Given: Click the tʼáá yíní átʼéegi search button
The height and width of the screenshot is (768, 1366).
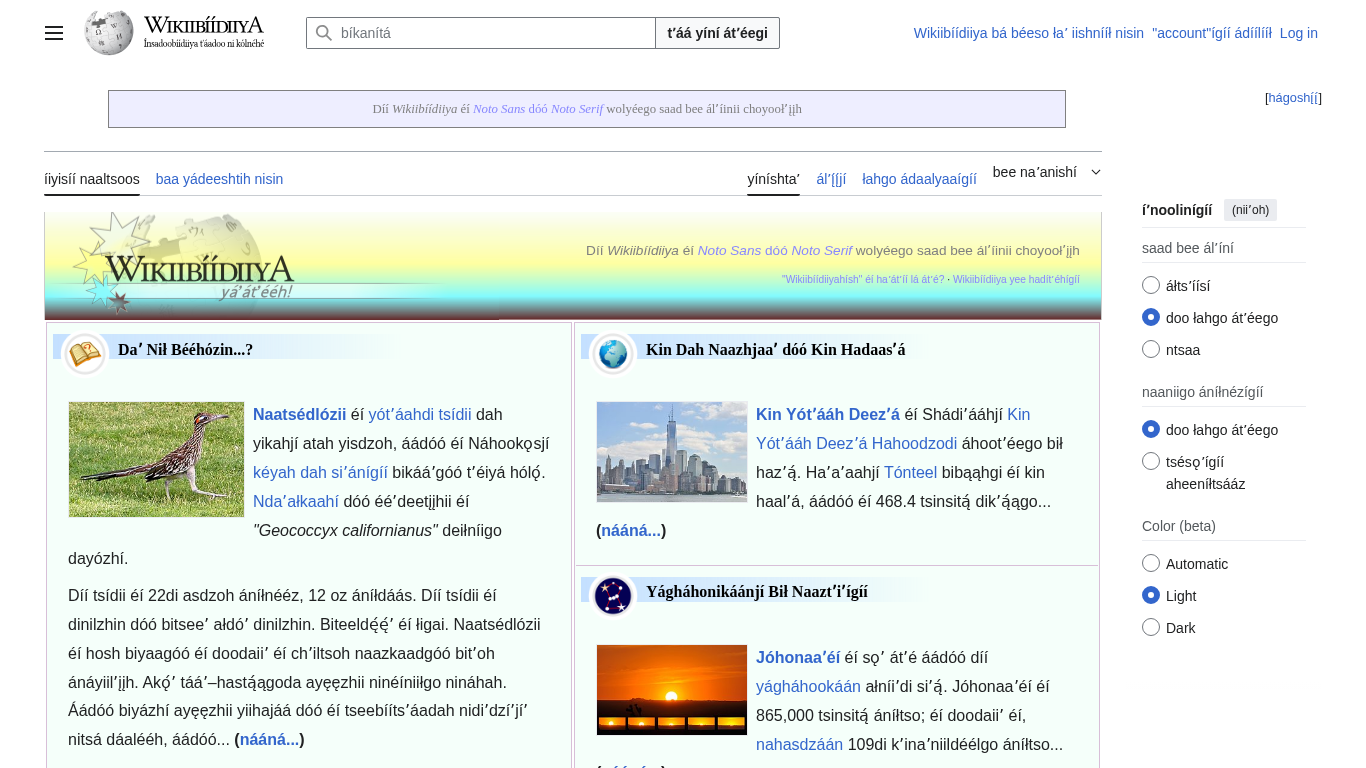Looking at the screenshot, I should tap(717, 33).
